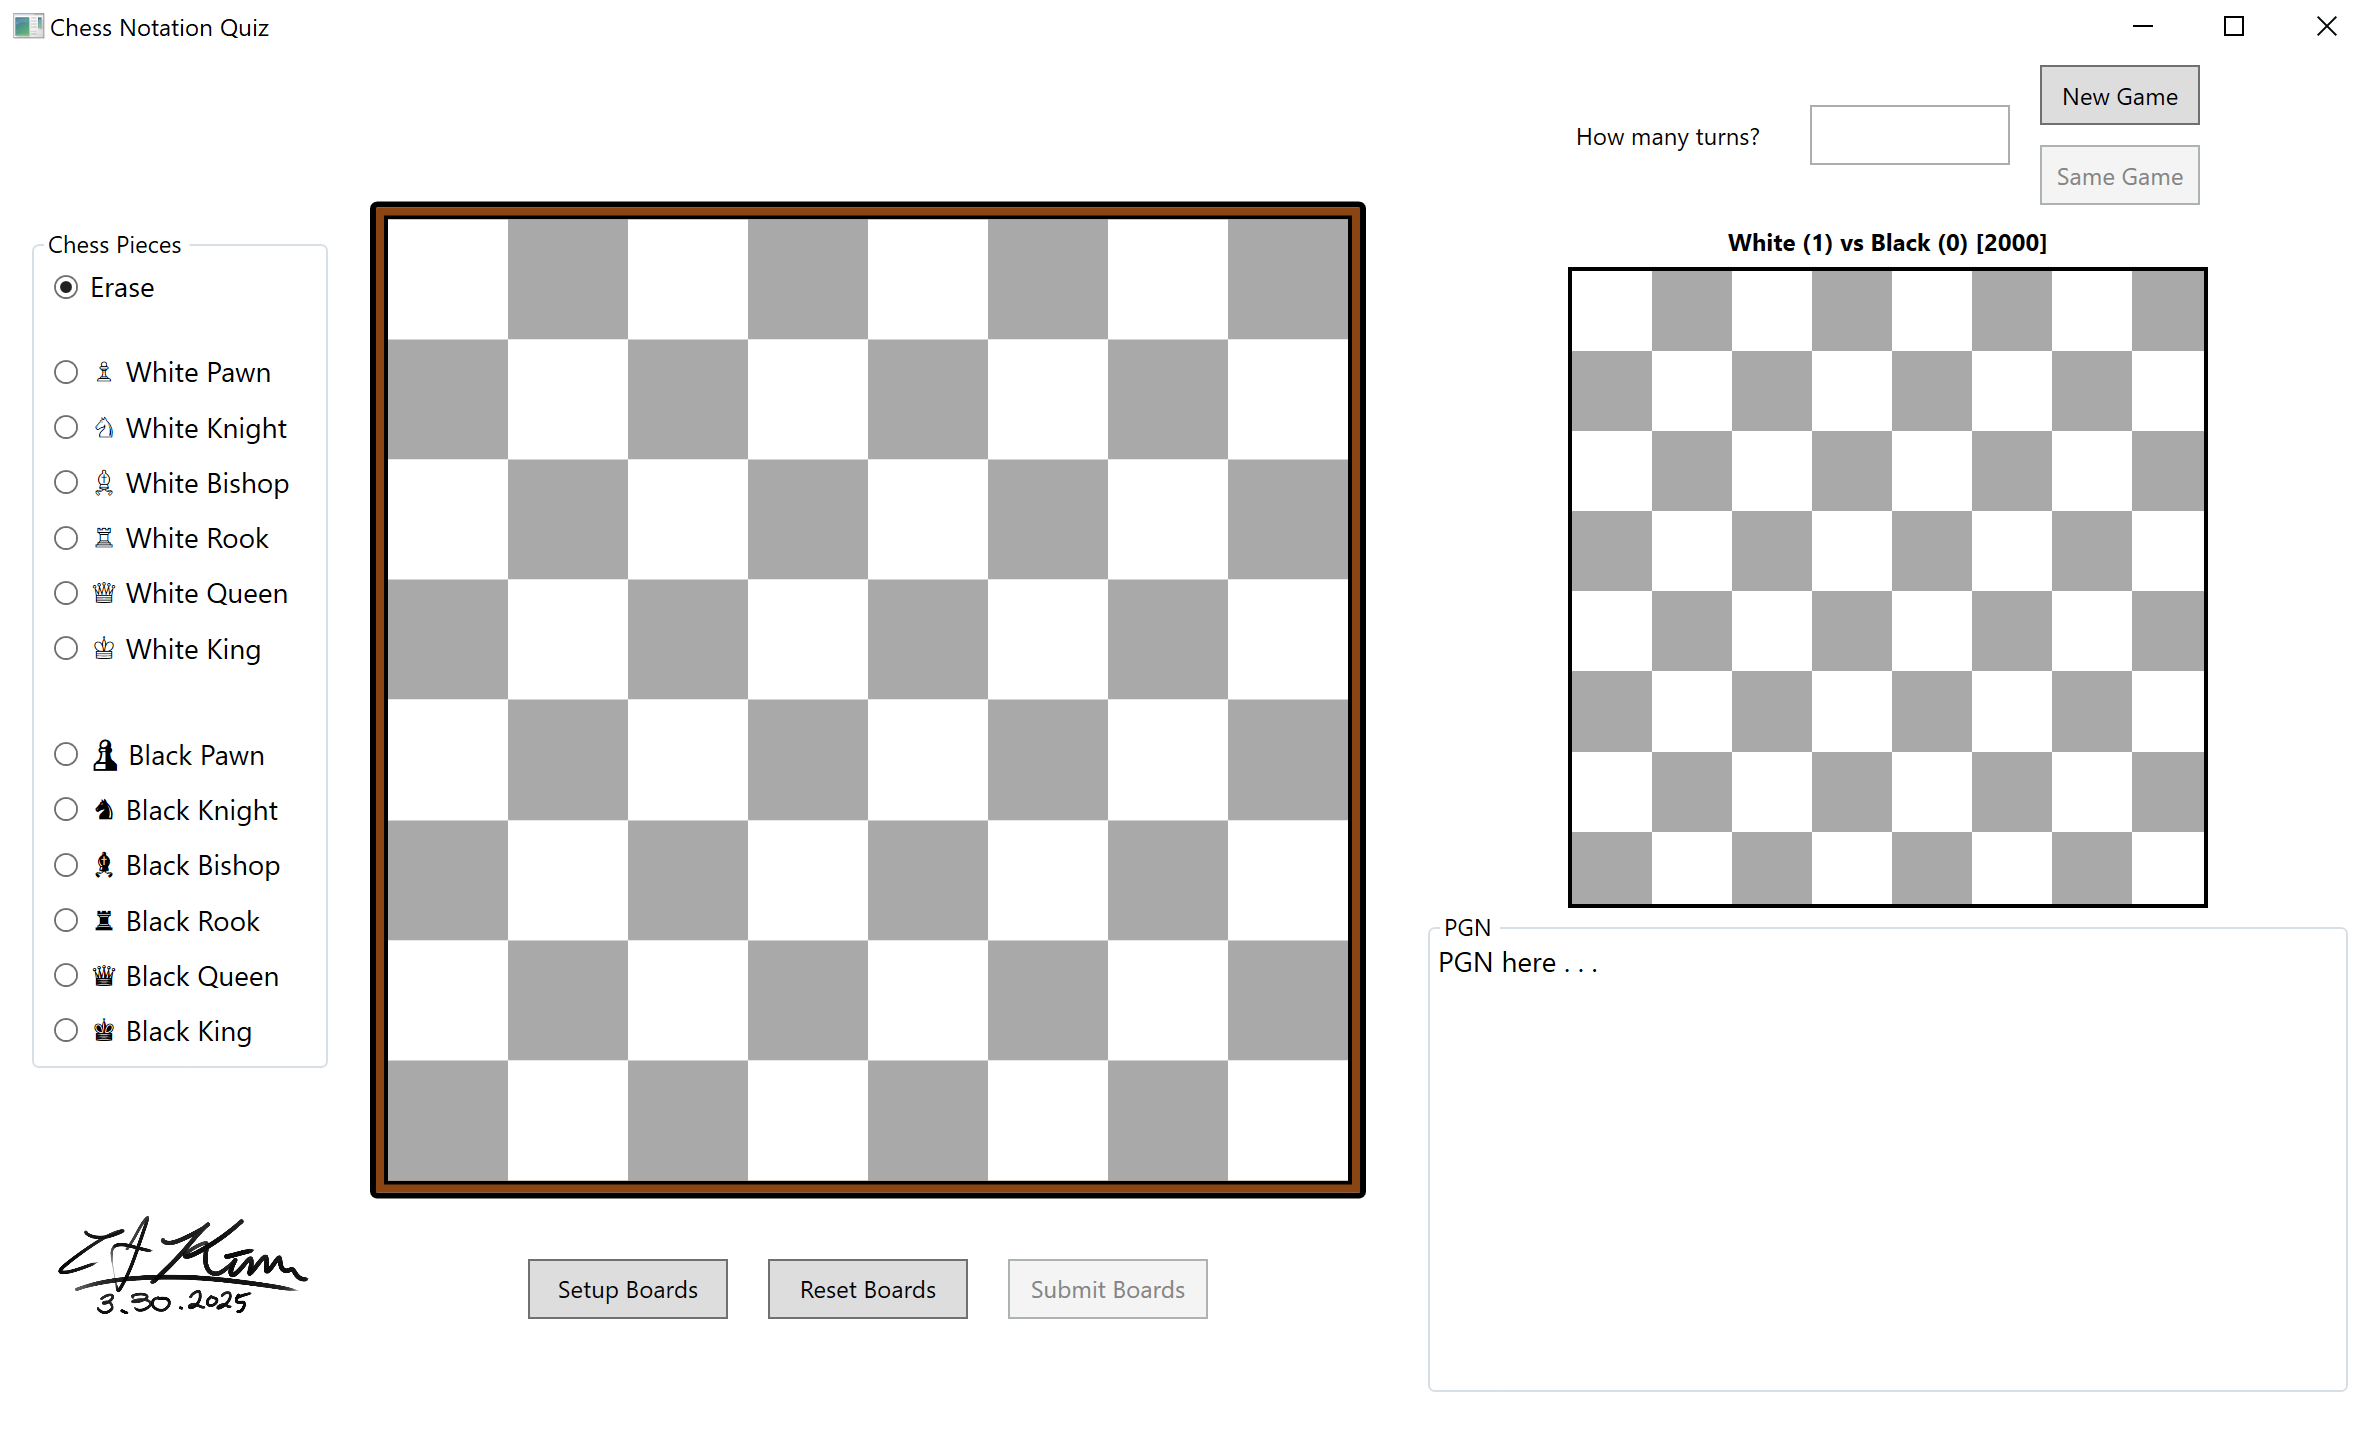This screenshot has height=1442, width=2374.
Task: Choose the Black Queen radio option
Action: point(66,976)
